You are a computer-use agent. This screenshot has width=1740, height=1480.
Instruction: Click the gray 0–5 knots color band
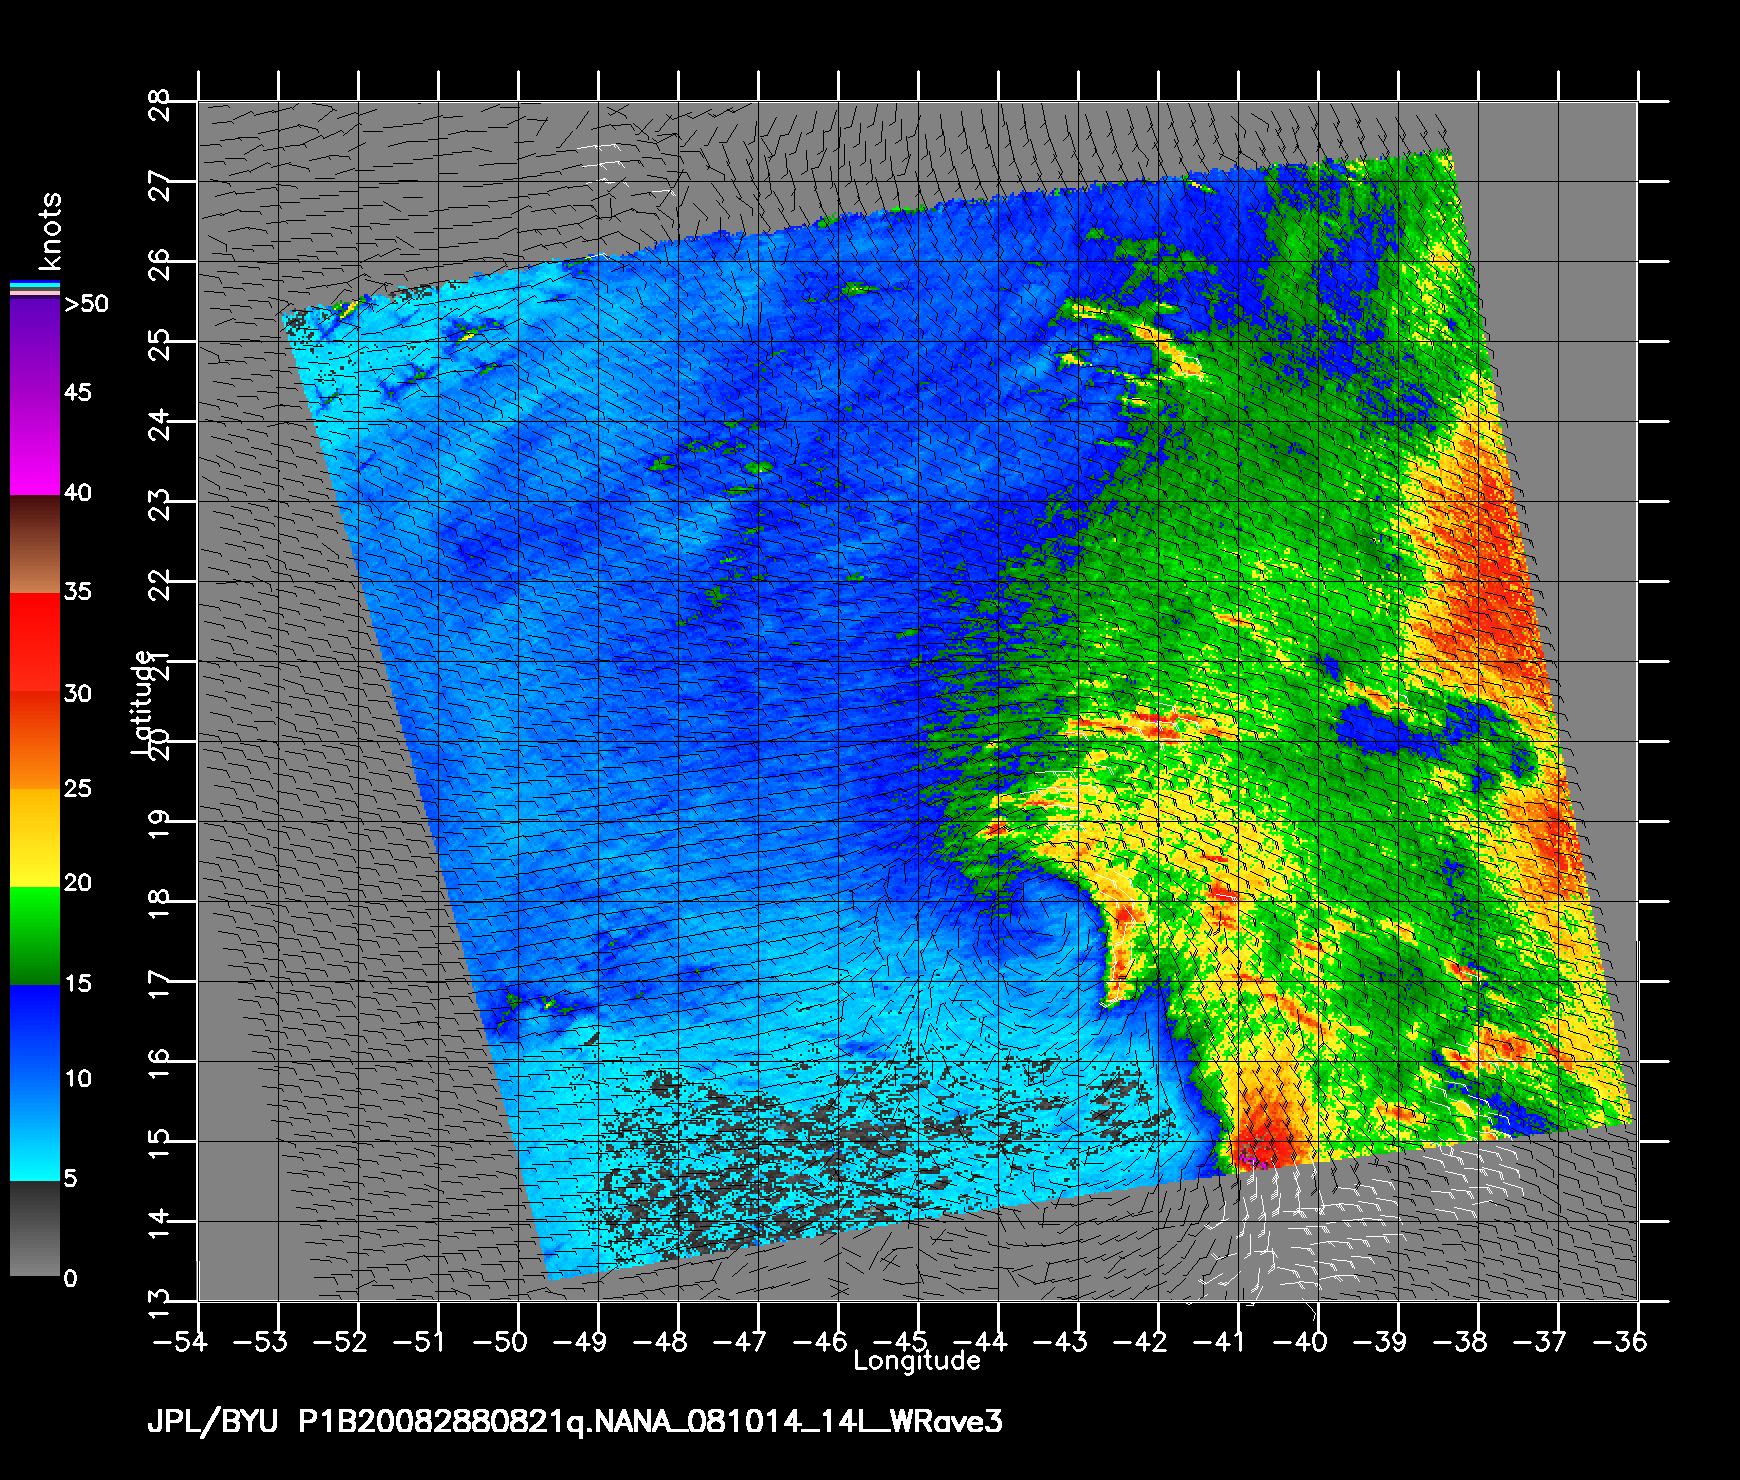tap(35, 1228)
